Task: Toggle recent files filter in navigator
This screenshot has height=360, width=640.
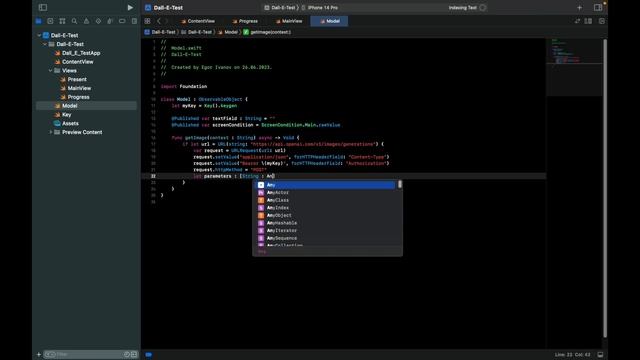Action: coord(127,354)
